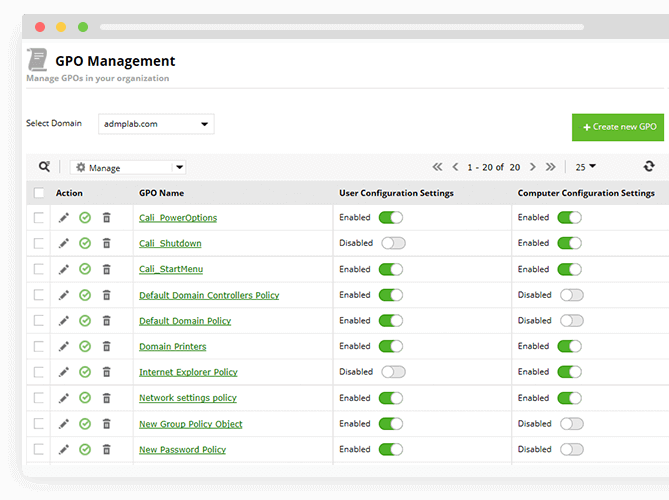Go to the previous page arrow
Image resolution: width=669 pixels, height=500 pixels.
(455, 167)
